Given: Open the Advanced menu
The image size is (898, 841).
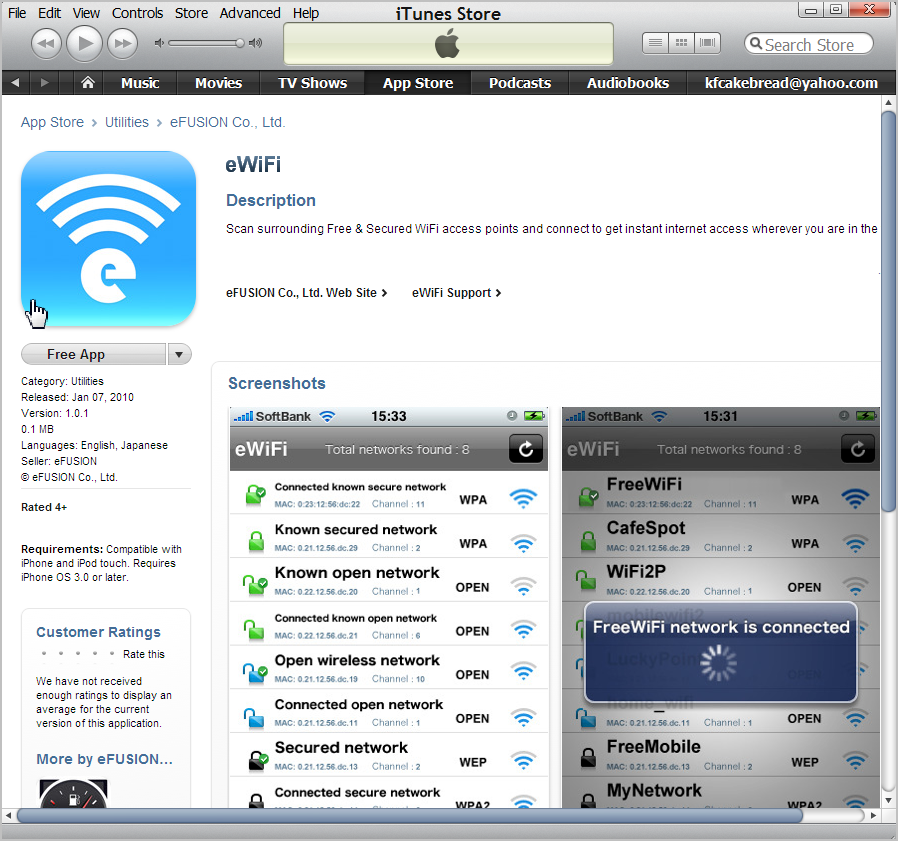Looking at the screenshot, I should pyautogui.click(x=250, y=13).
